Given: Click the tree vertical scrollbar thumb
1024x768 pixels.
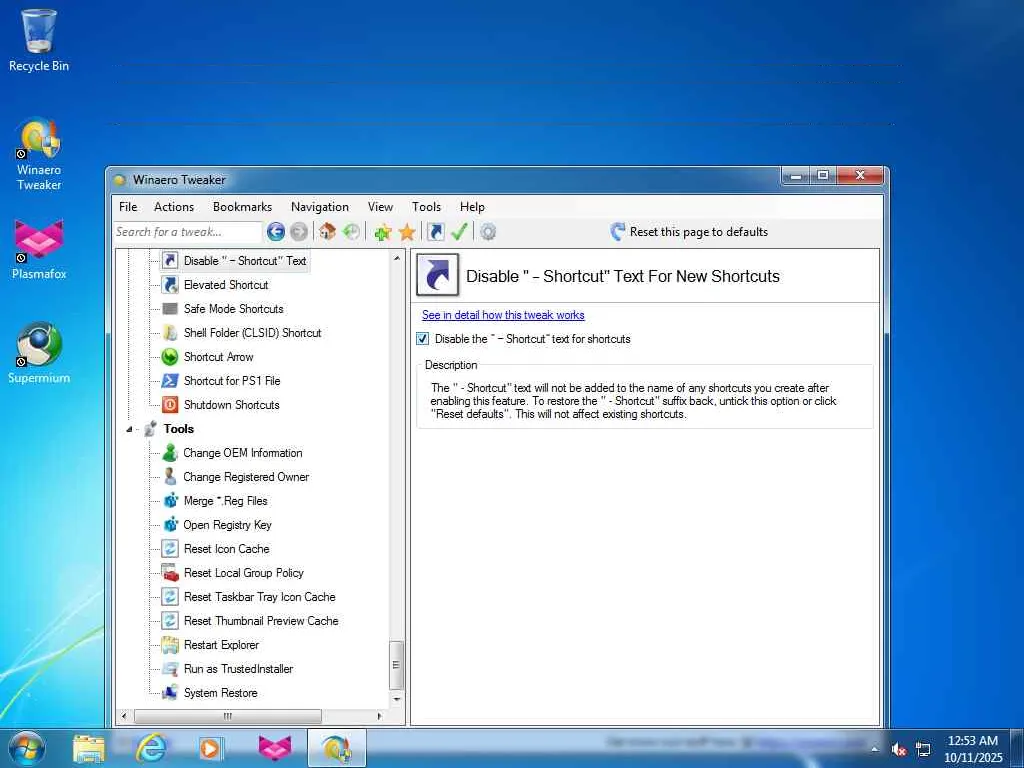Looking at the screenshot, I should click(x=396, y=665).
